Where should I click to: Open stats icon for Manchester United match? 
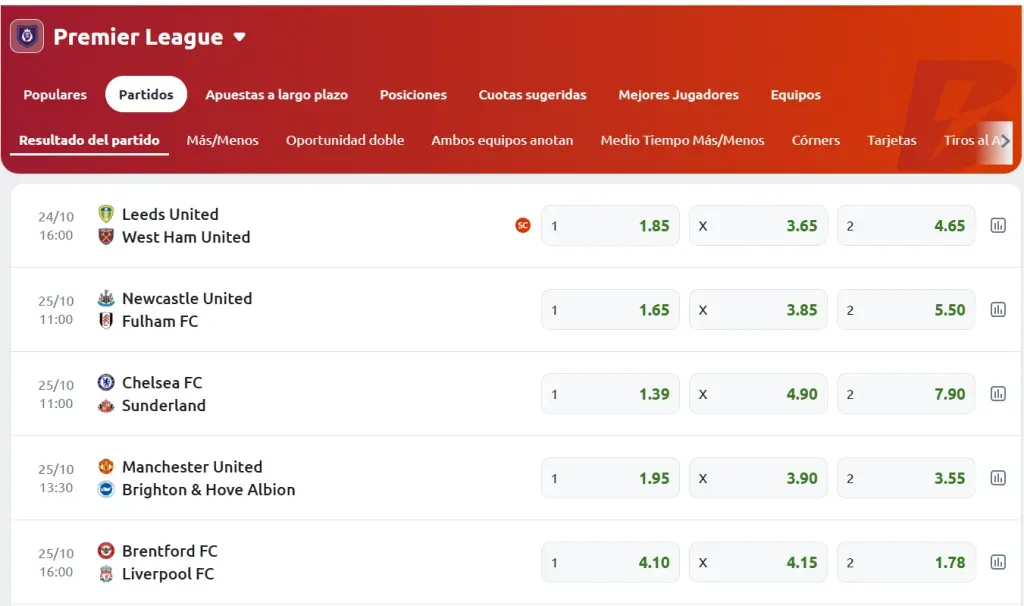tap(997, 478)
